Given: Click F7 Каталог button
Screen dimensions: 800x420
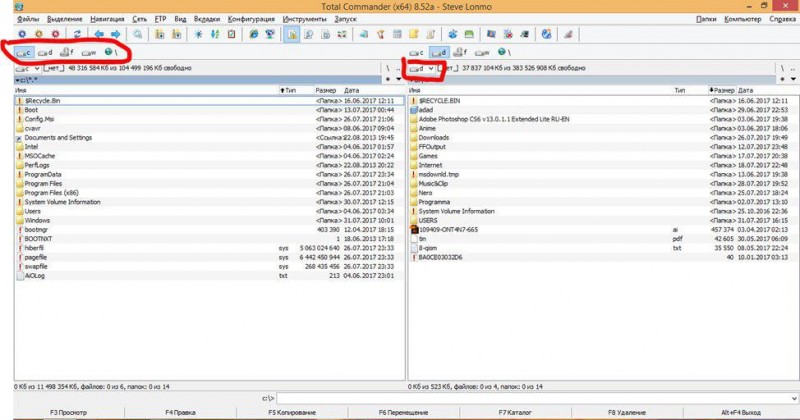Looking at the screenshot, I should pyautogui.click(x=515, y=412).
